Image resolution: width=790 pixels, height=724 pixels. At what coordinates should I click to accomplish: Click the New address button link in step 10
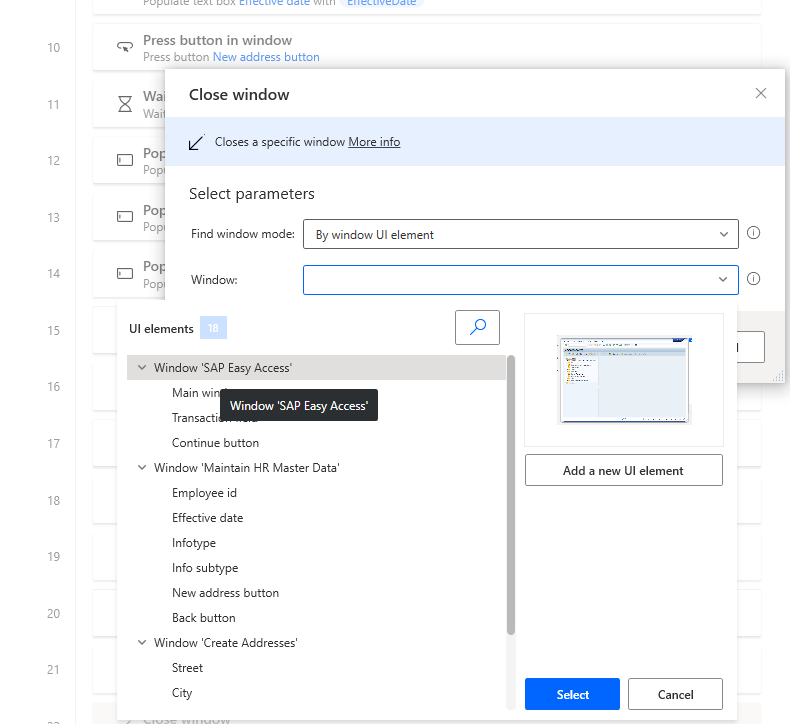tap(266, 57)
